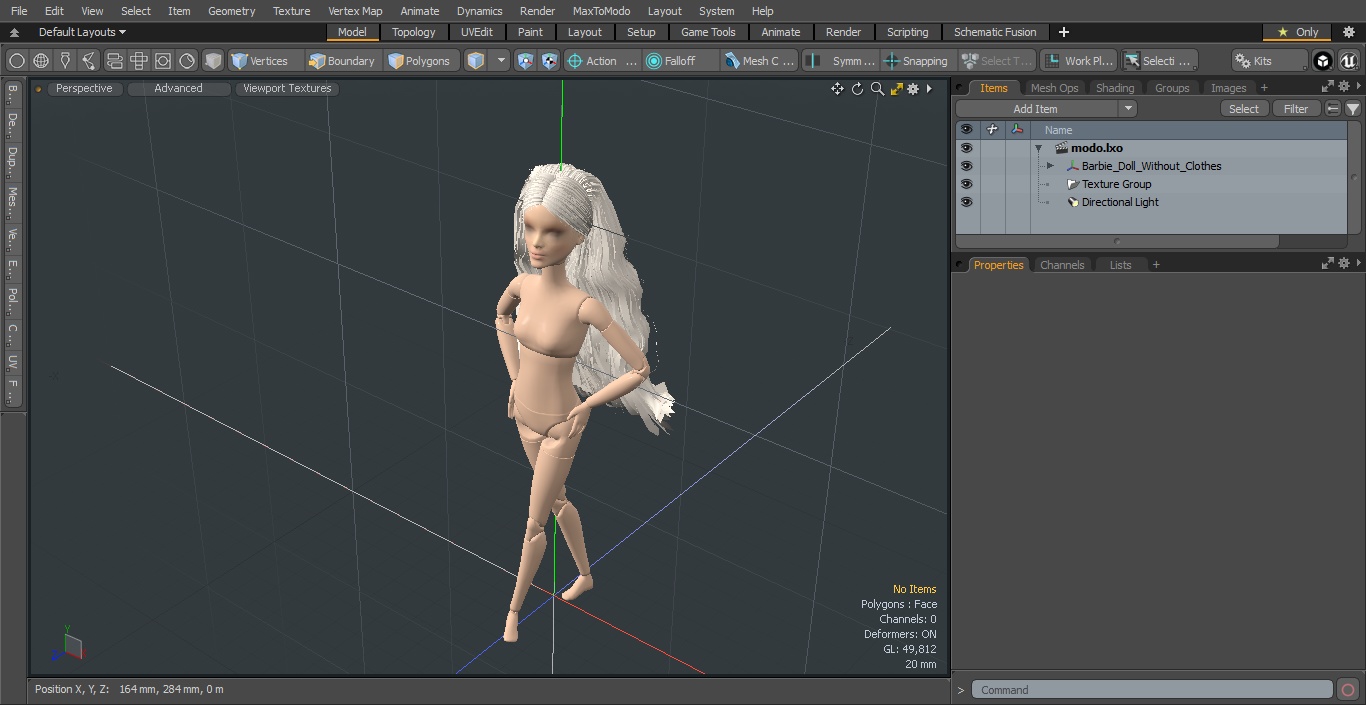The height and width of the screenshot is (705, 1366).
Task: Click the viewport pan move icon
Action: [x=837, y=89]
